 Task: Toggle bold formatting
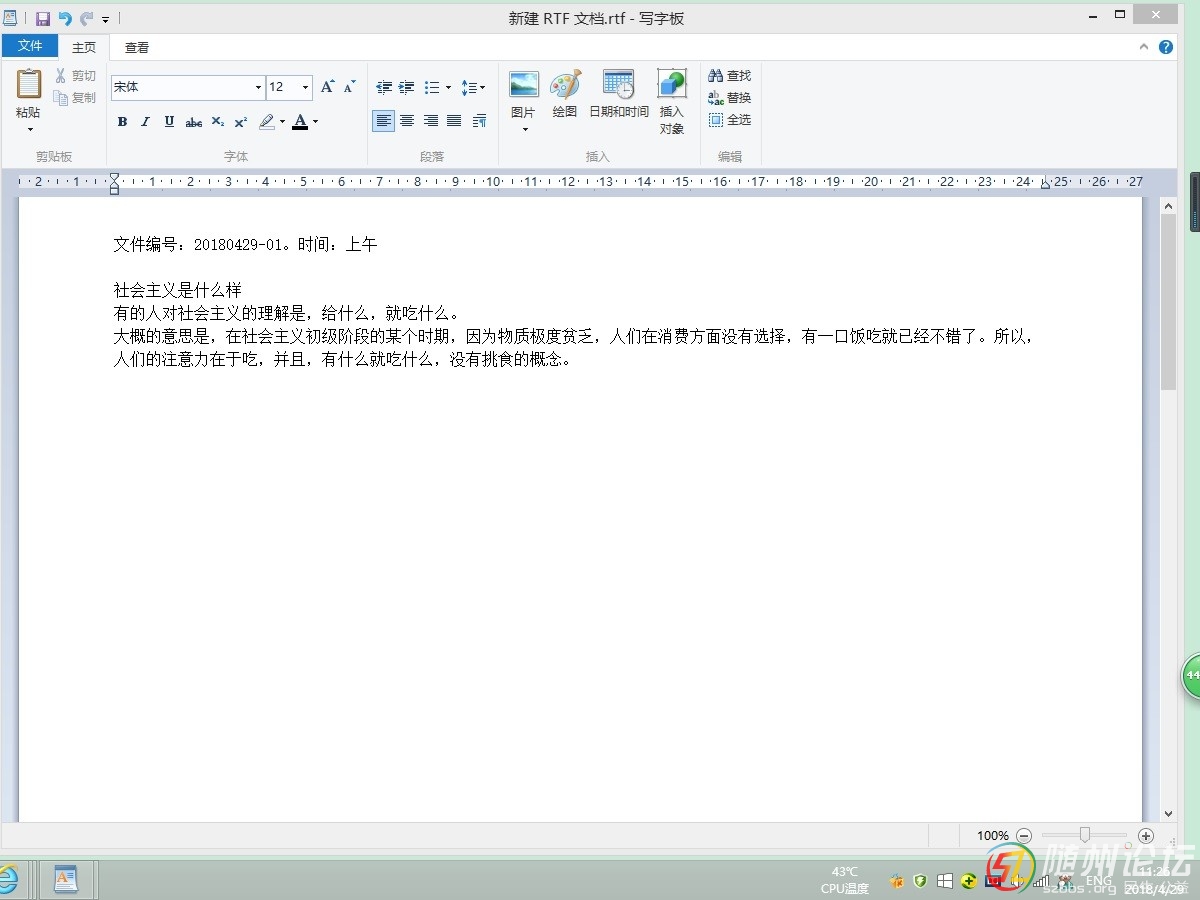122,122
